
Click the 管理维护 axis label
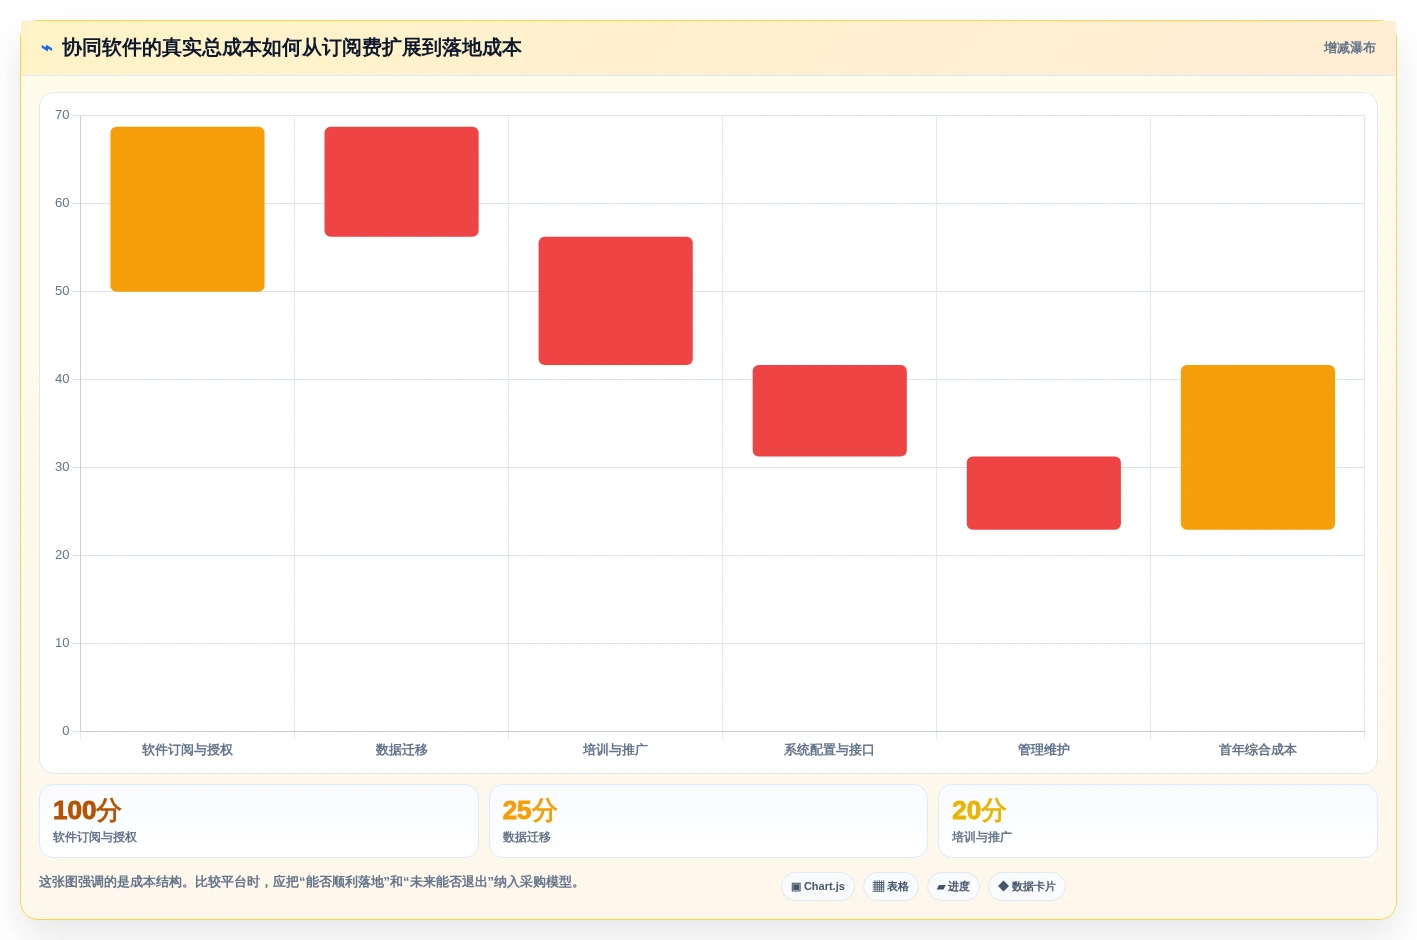[x=1043, y=750]
